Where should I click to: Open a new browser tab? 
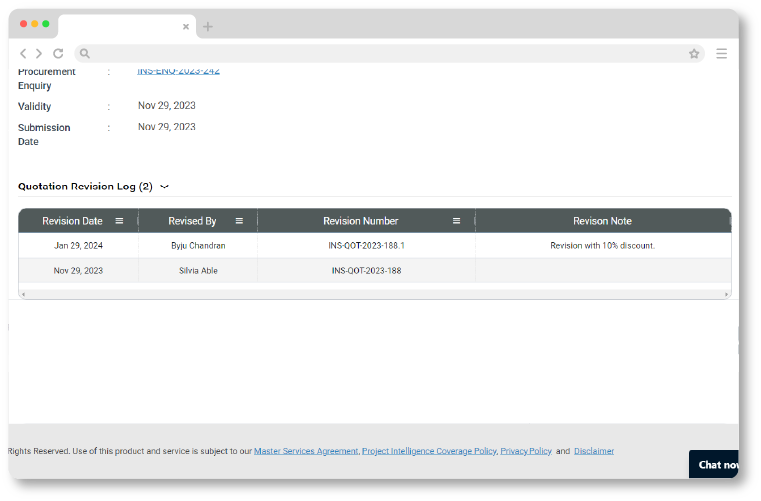tap(208, 27)
